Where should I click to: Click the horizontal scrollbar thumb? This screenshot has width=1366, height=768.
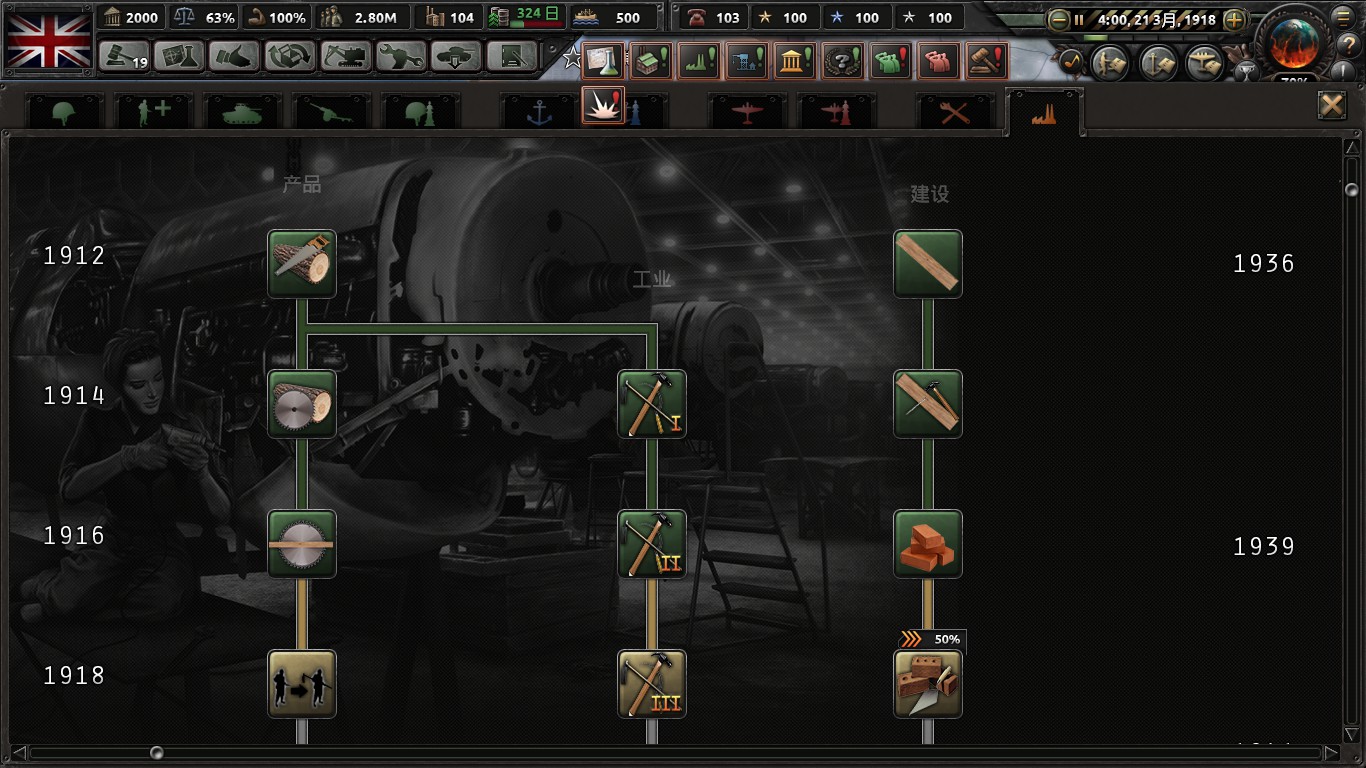156,752
